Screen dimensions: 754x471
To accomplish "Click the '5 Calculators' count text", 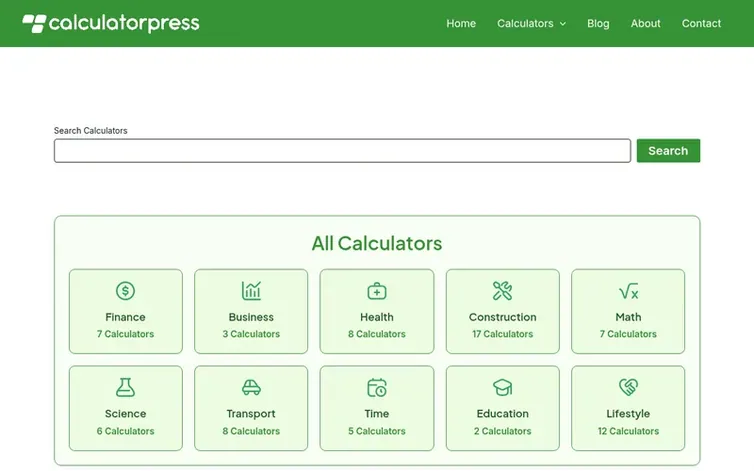I will (x=377, y=431).
